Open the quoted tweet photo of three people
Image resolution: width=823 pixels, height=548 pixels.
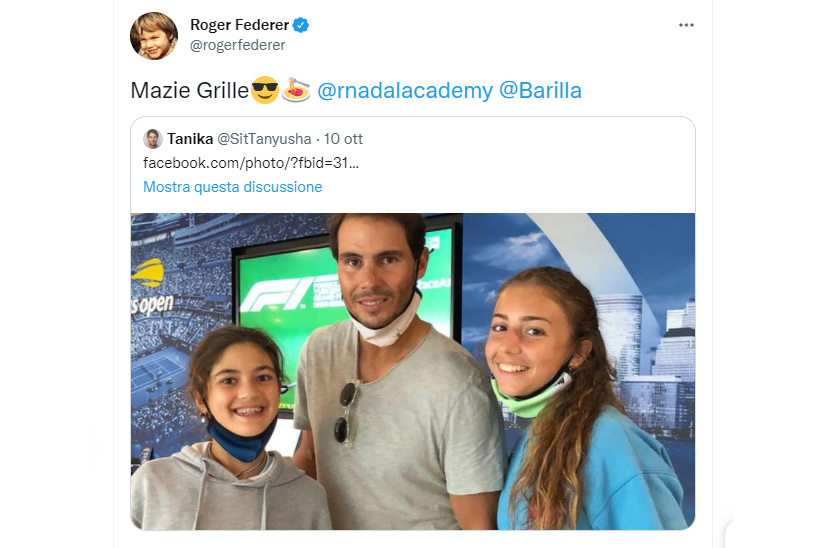click(413, 371)
